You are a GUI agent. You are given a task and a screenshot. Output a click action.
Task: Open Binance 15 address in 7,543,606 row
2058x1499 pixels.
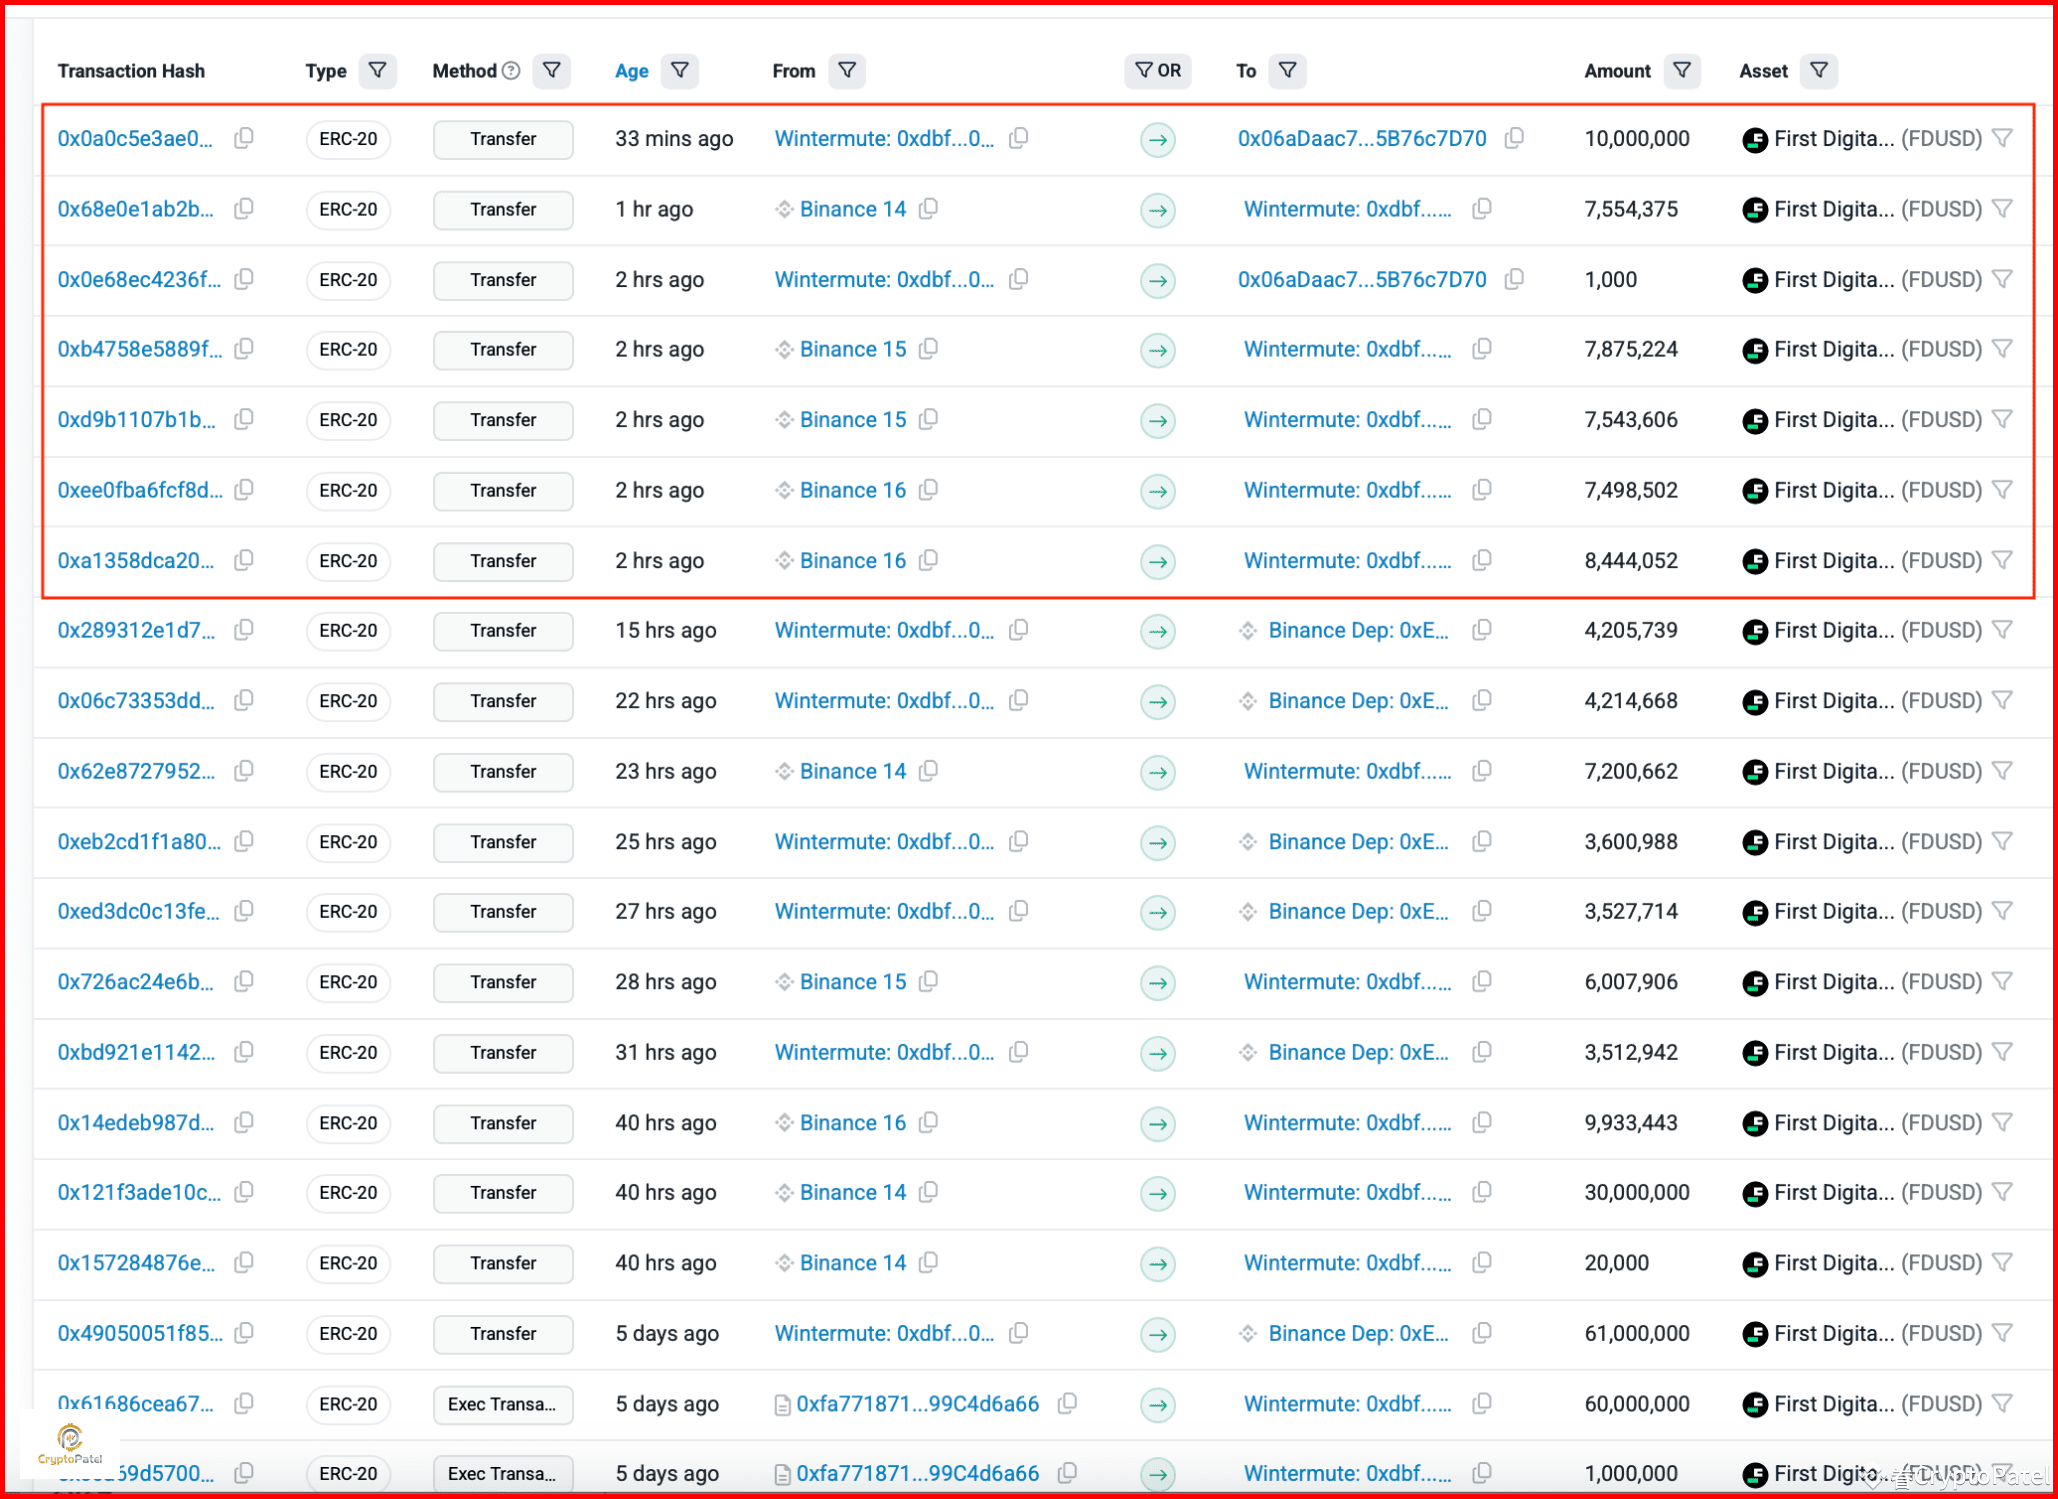click(x=853, y=420)
